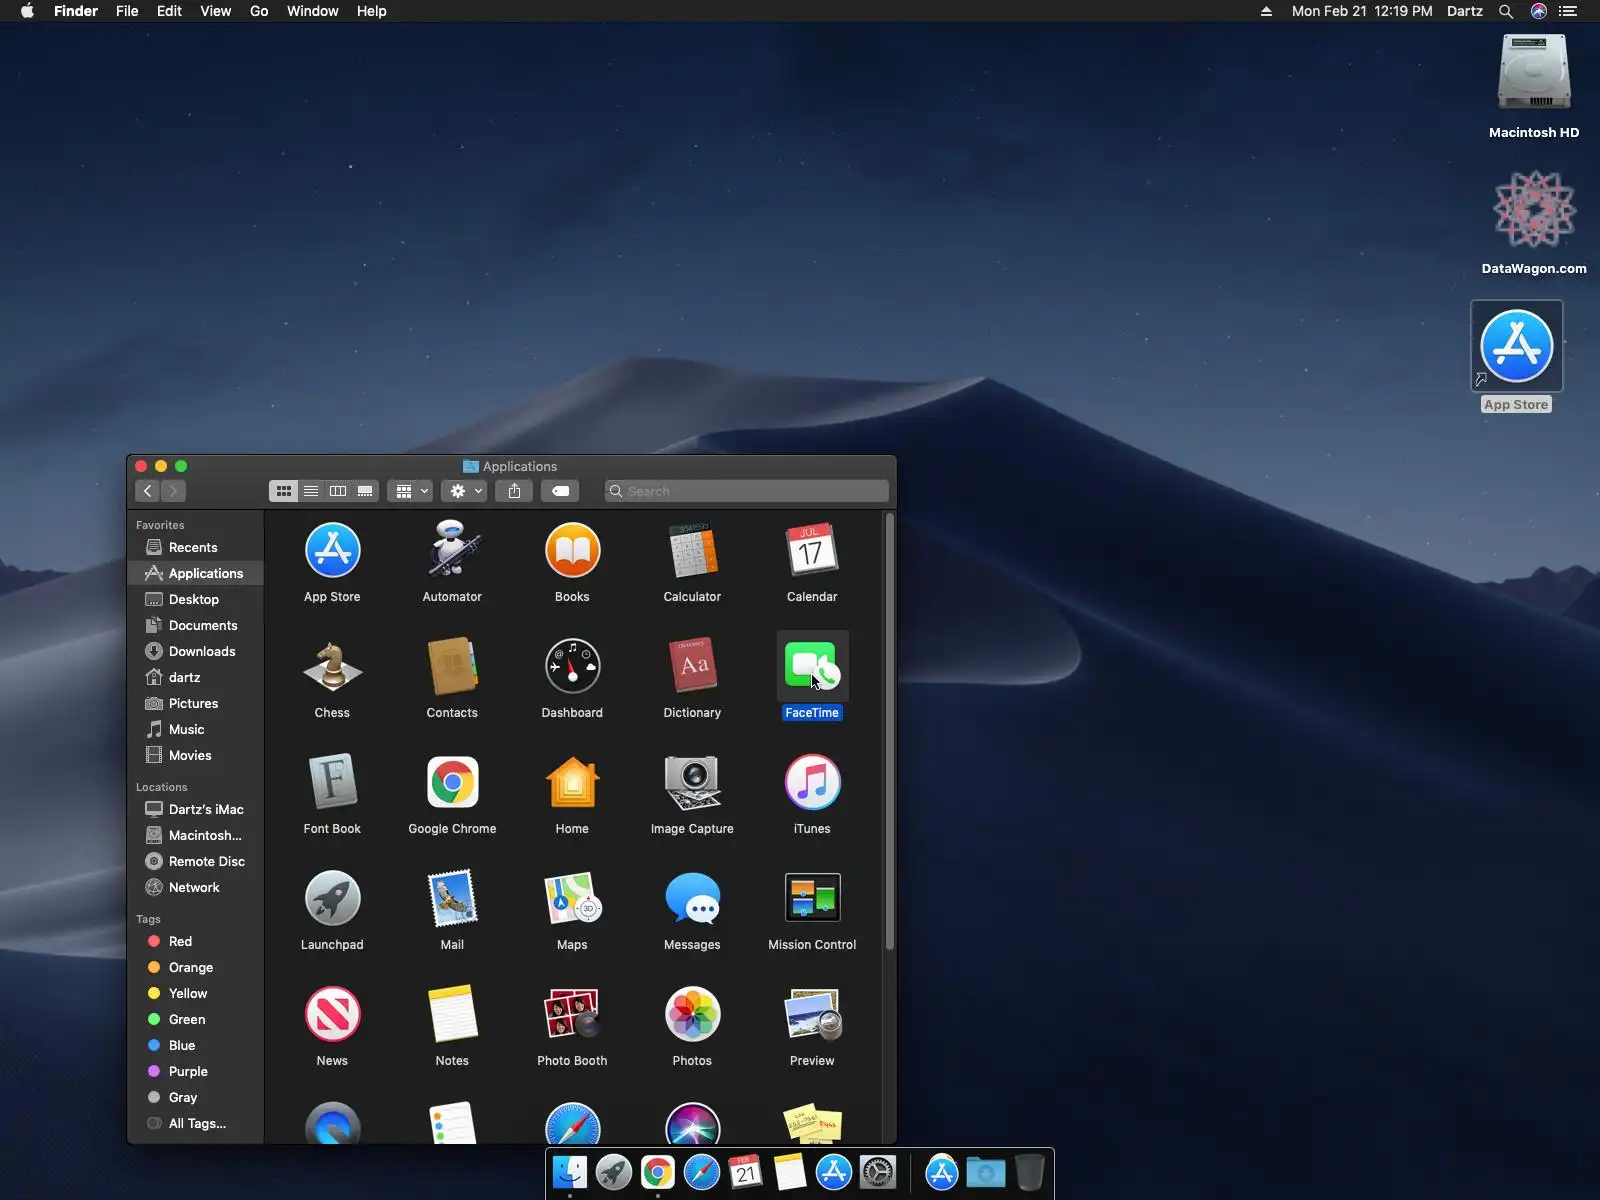This screenshot has height=1200, width=1600.
Task: Open Pictures in Finder sidebar
Action: [x=195, y=703]
